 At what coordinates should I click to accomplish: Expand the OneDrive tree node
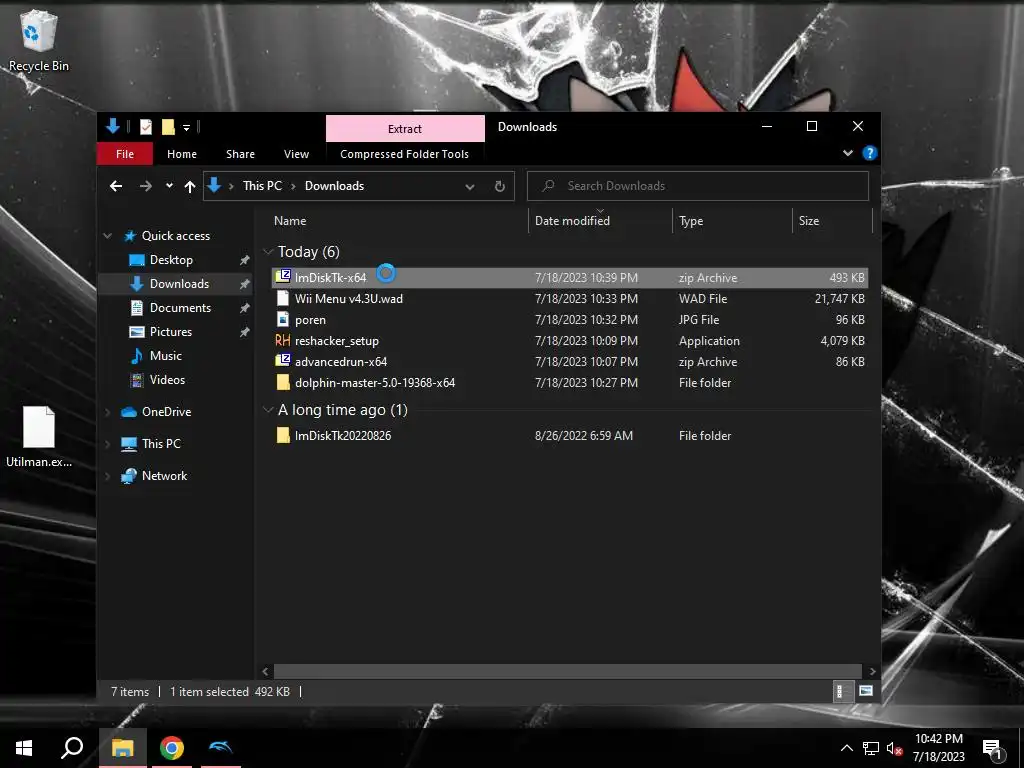(108, 412)
